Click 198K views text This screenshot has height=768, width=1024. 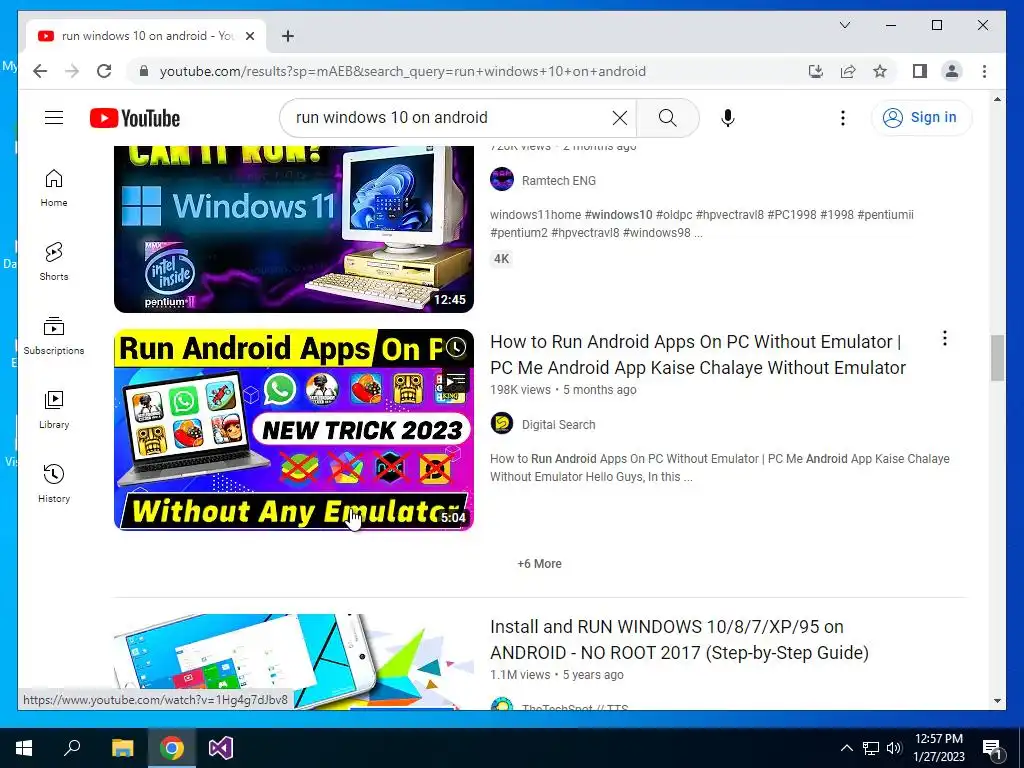point(520,390)
